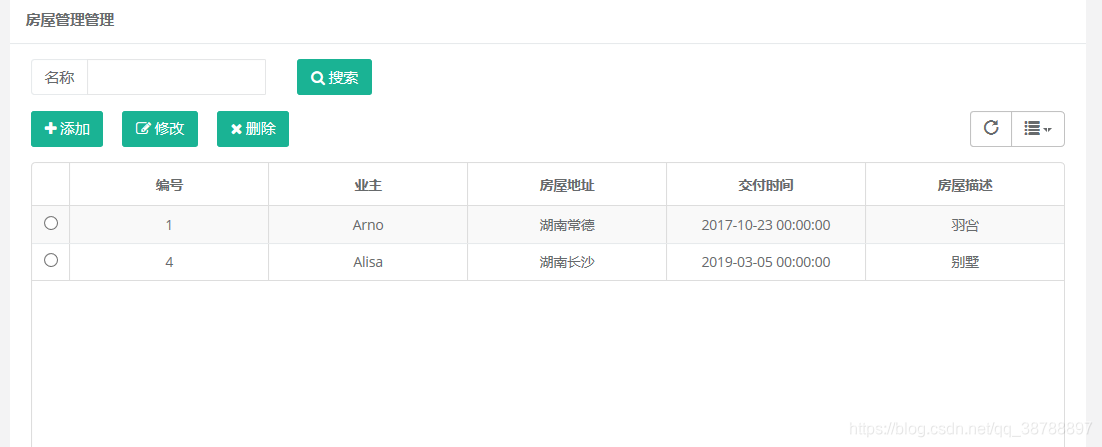The image size is (1102, 447).
Task: Click the 删除 delete button
Action: pyautogui.click(x=253, y=129)
